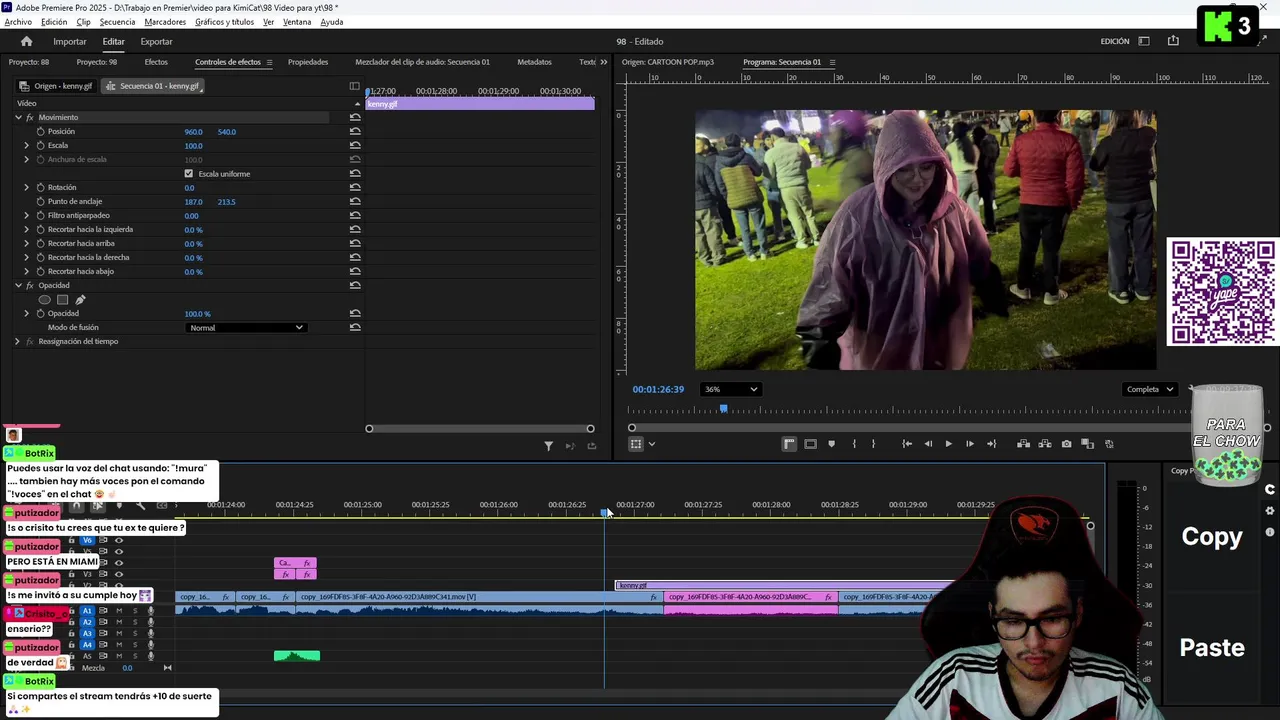Toggle the Escala uniforme checkbox
The width and height of the screenshot is (1280, 720).
point(188,173)
